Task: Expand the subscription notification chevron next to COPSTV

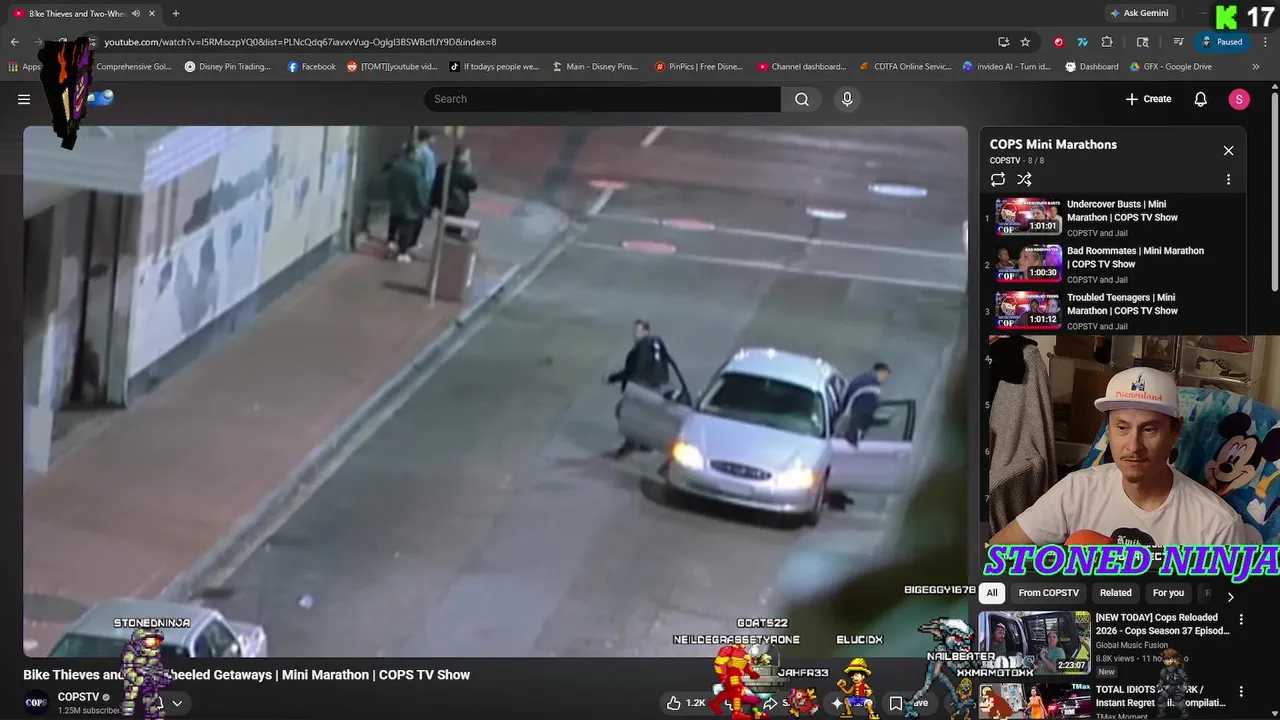Action: click(x=177, y=703)
